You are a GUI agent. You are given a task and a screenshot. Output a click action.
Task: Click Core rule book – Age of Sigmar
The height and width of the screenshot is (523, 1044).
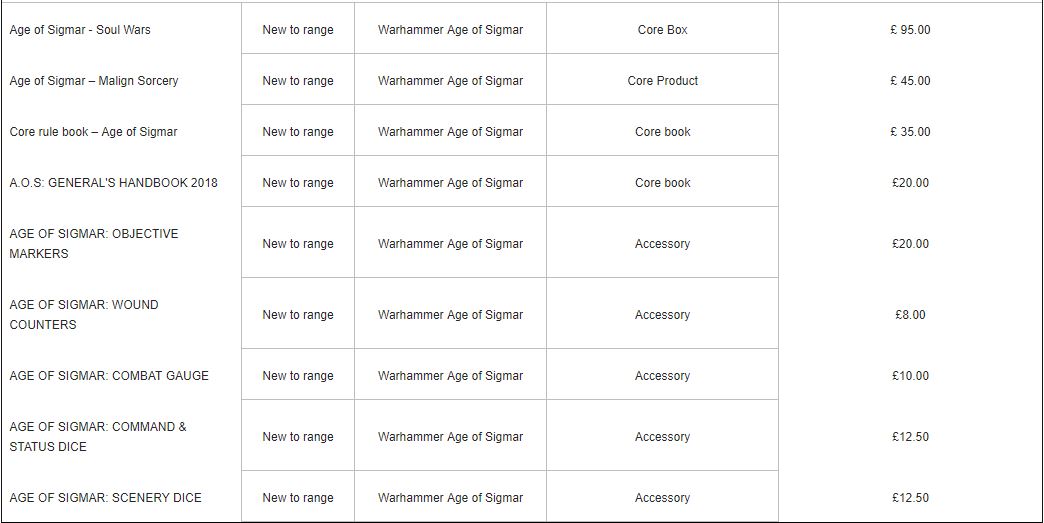93,132
